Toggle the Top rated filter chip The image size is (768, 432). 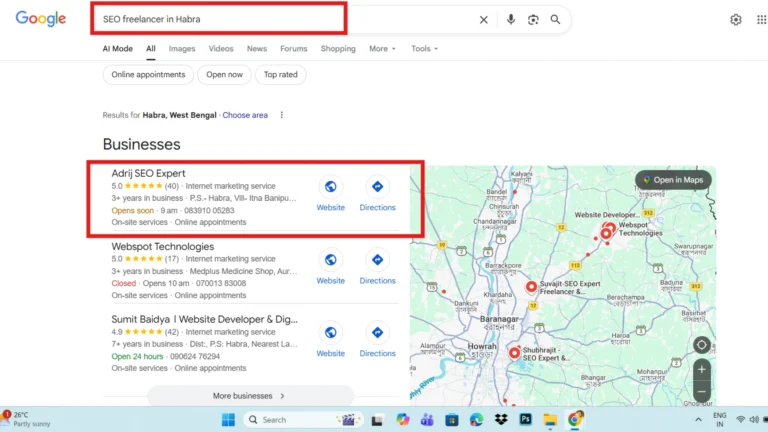pyautogui.click(x=282, y=75)
